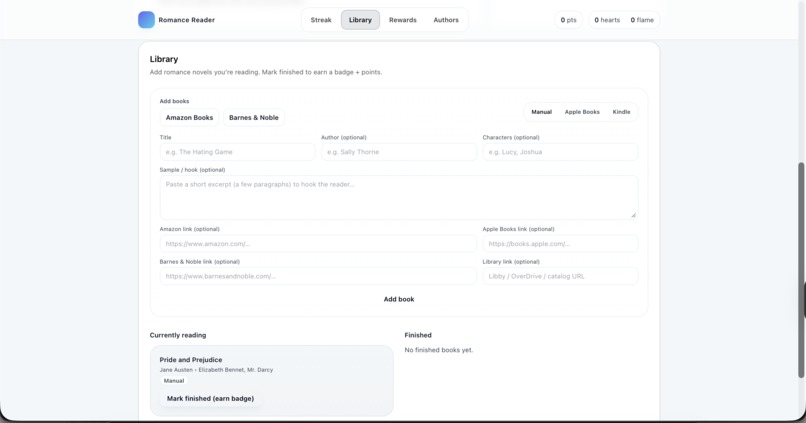Viewport: 806px width, 423px height.
Task: Select Kindle entry mode
Action: (x=621, y=112)
